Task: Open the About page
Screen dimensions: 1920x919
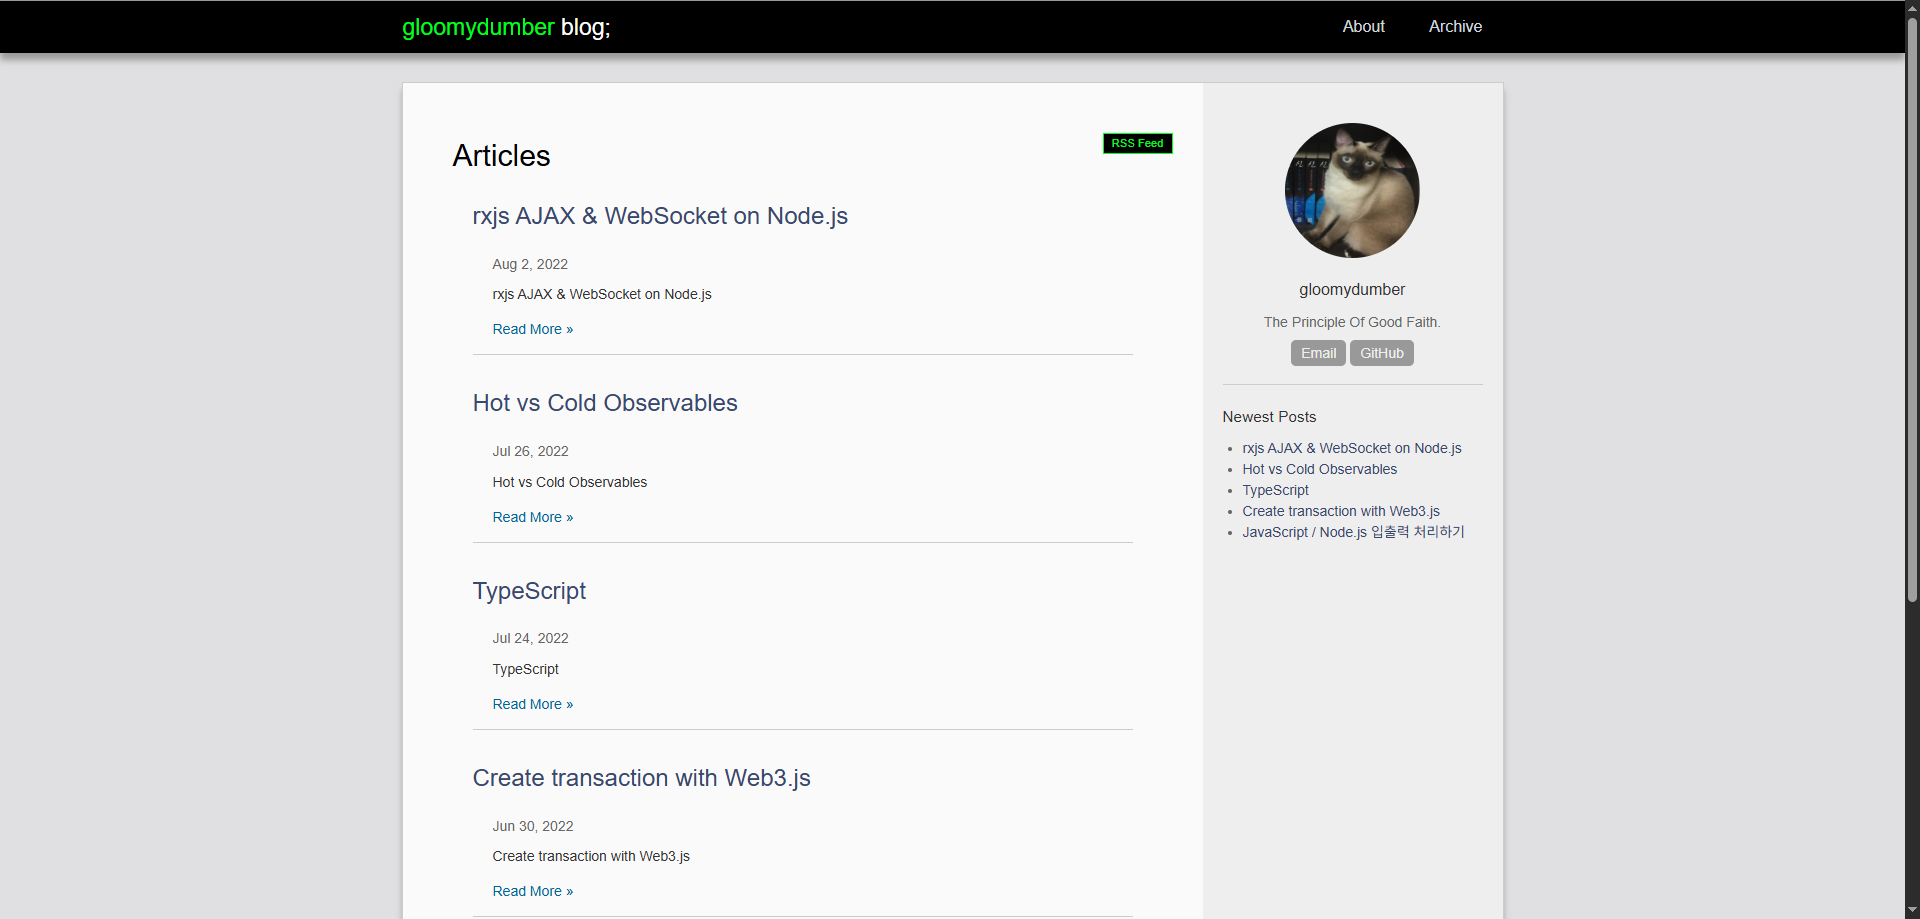Action: (x=1363, y=27)
